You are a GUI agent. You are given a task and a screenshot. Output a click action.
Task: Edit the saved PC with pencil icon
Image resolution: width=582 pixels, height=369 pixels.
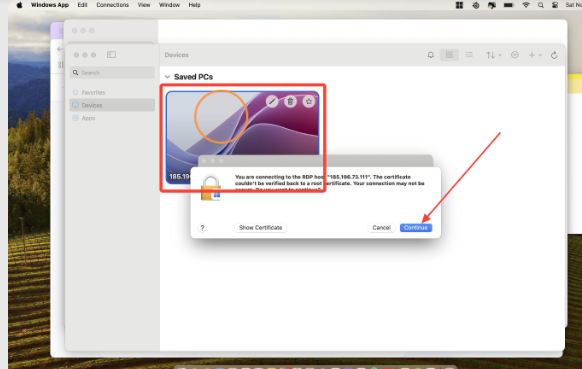pyautogui.click(x=272, y=101)
